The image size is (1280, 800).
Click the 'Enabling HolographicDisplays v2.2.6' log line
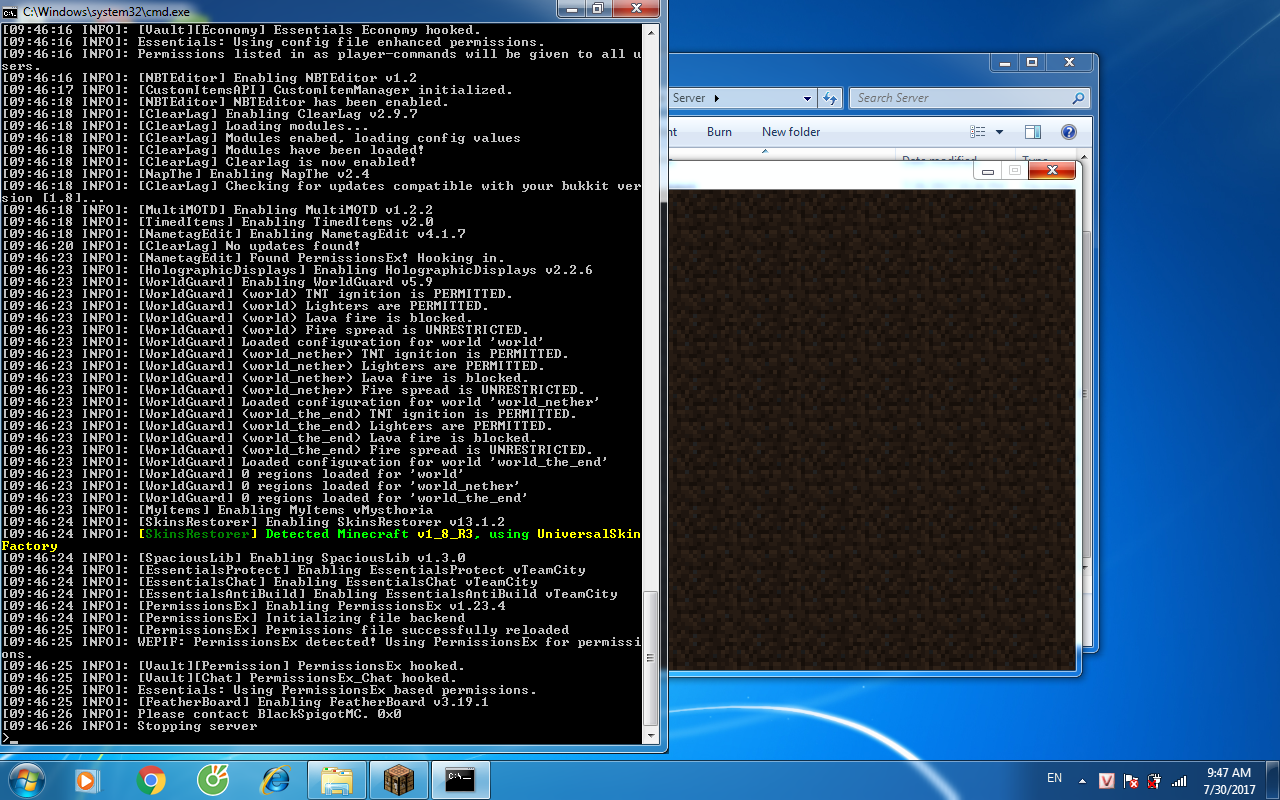[297, 270]
